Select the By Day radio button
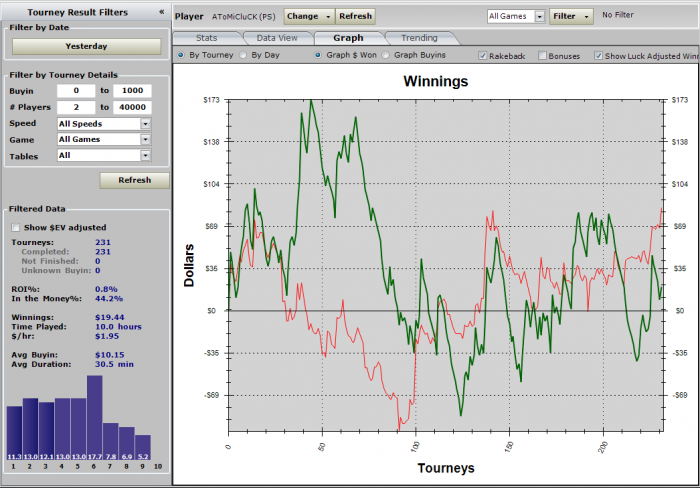 [x=243, y=55]
